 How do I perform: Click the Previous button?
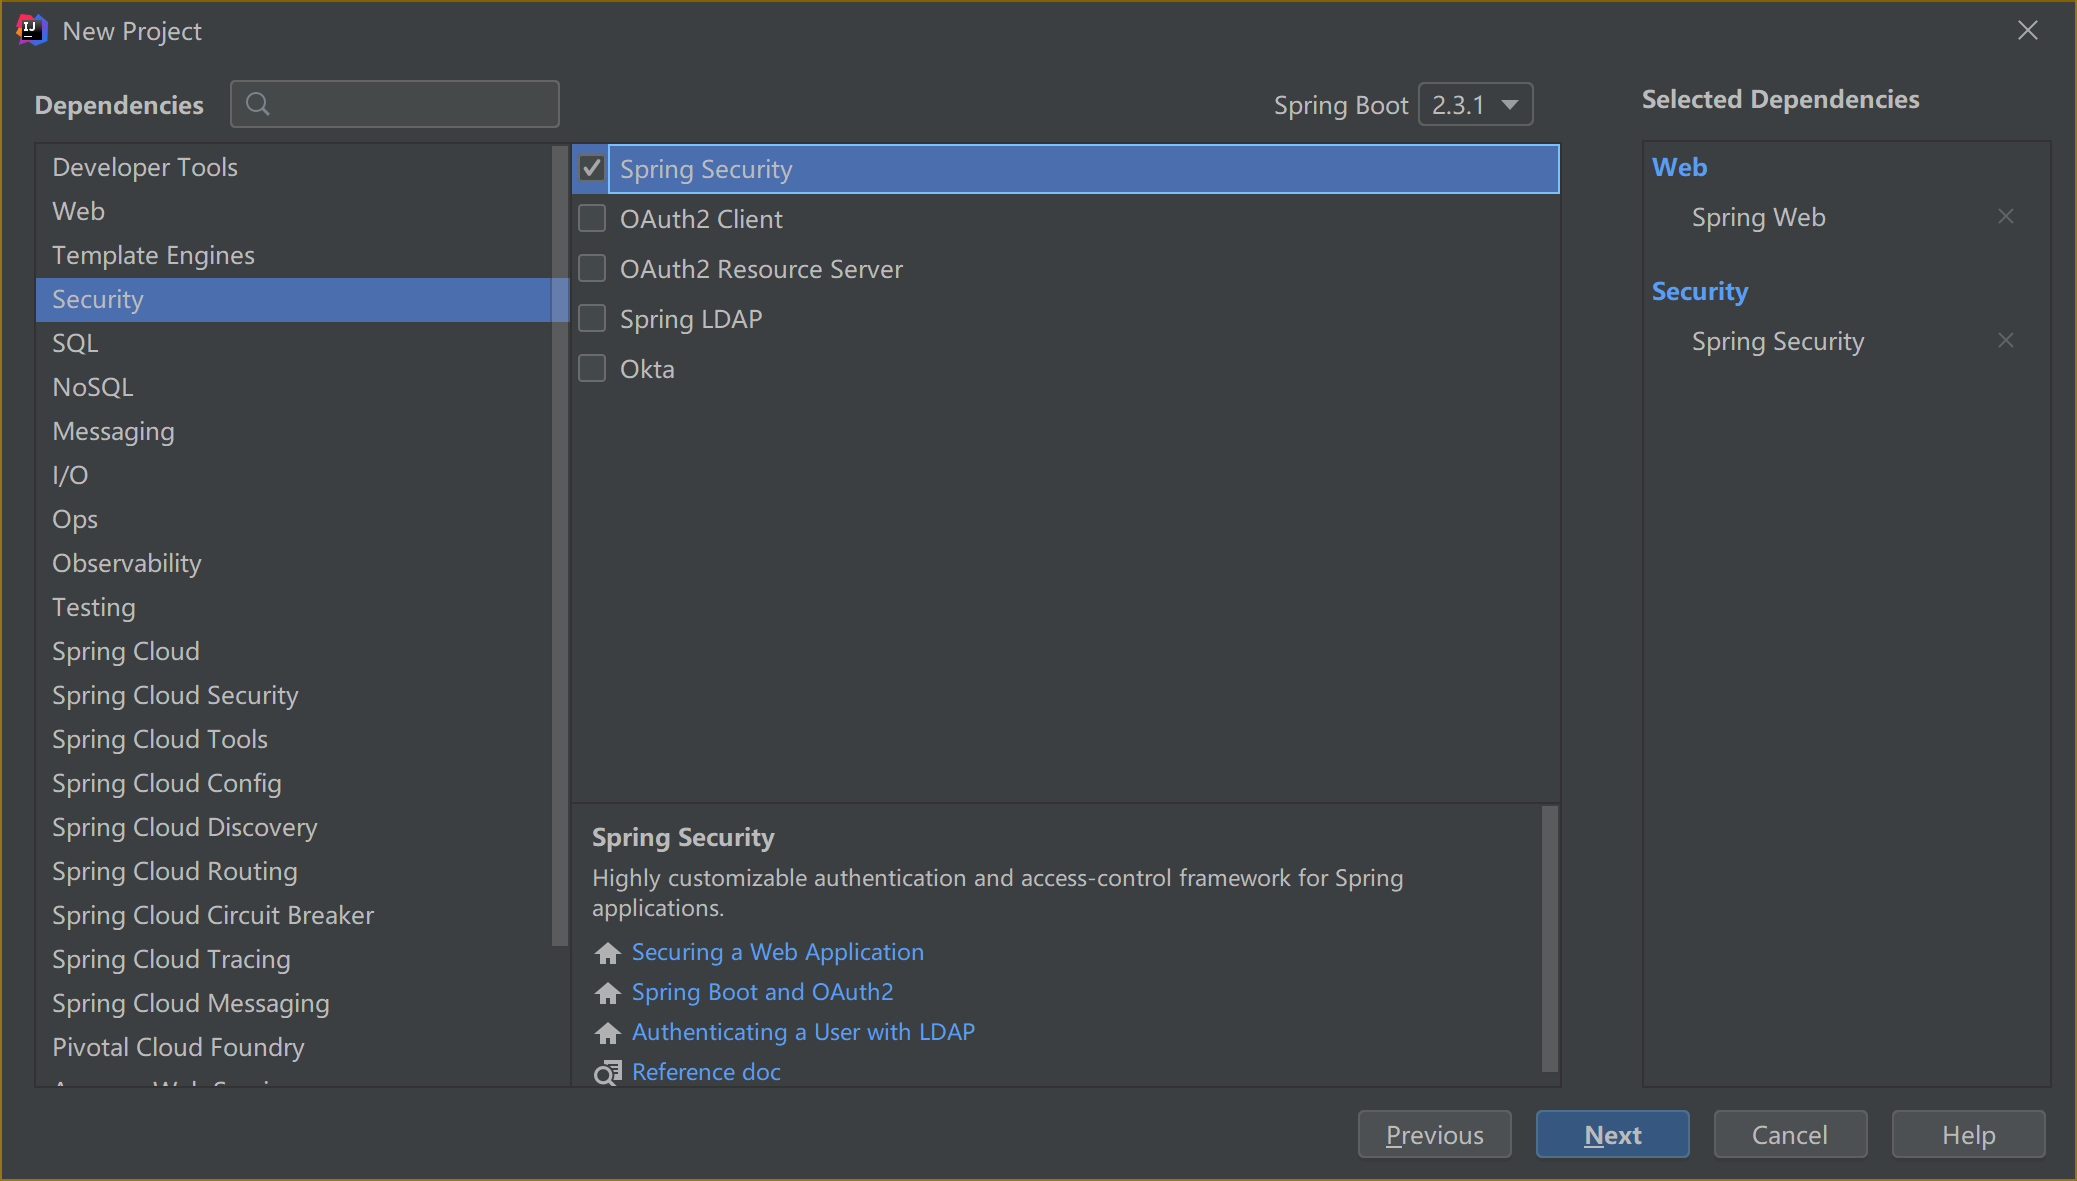(x=1434, y=1135)
